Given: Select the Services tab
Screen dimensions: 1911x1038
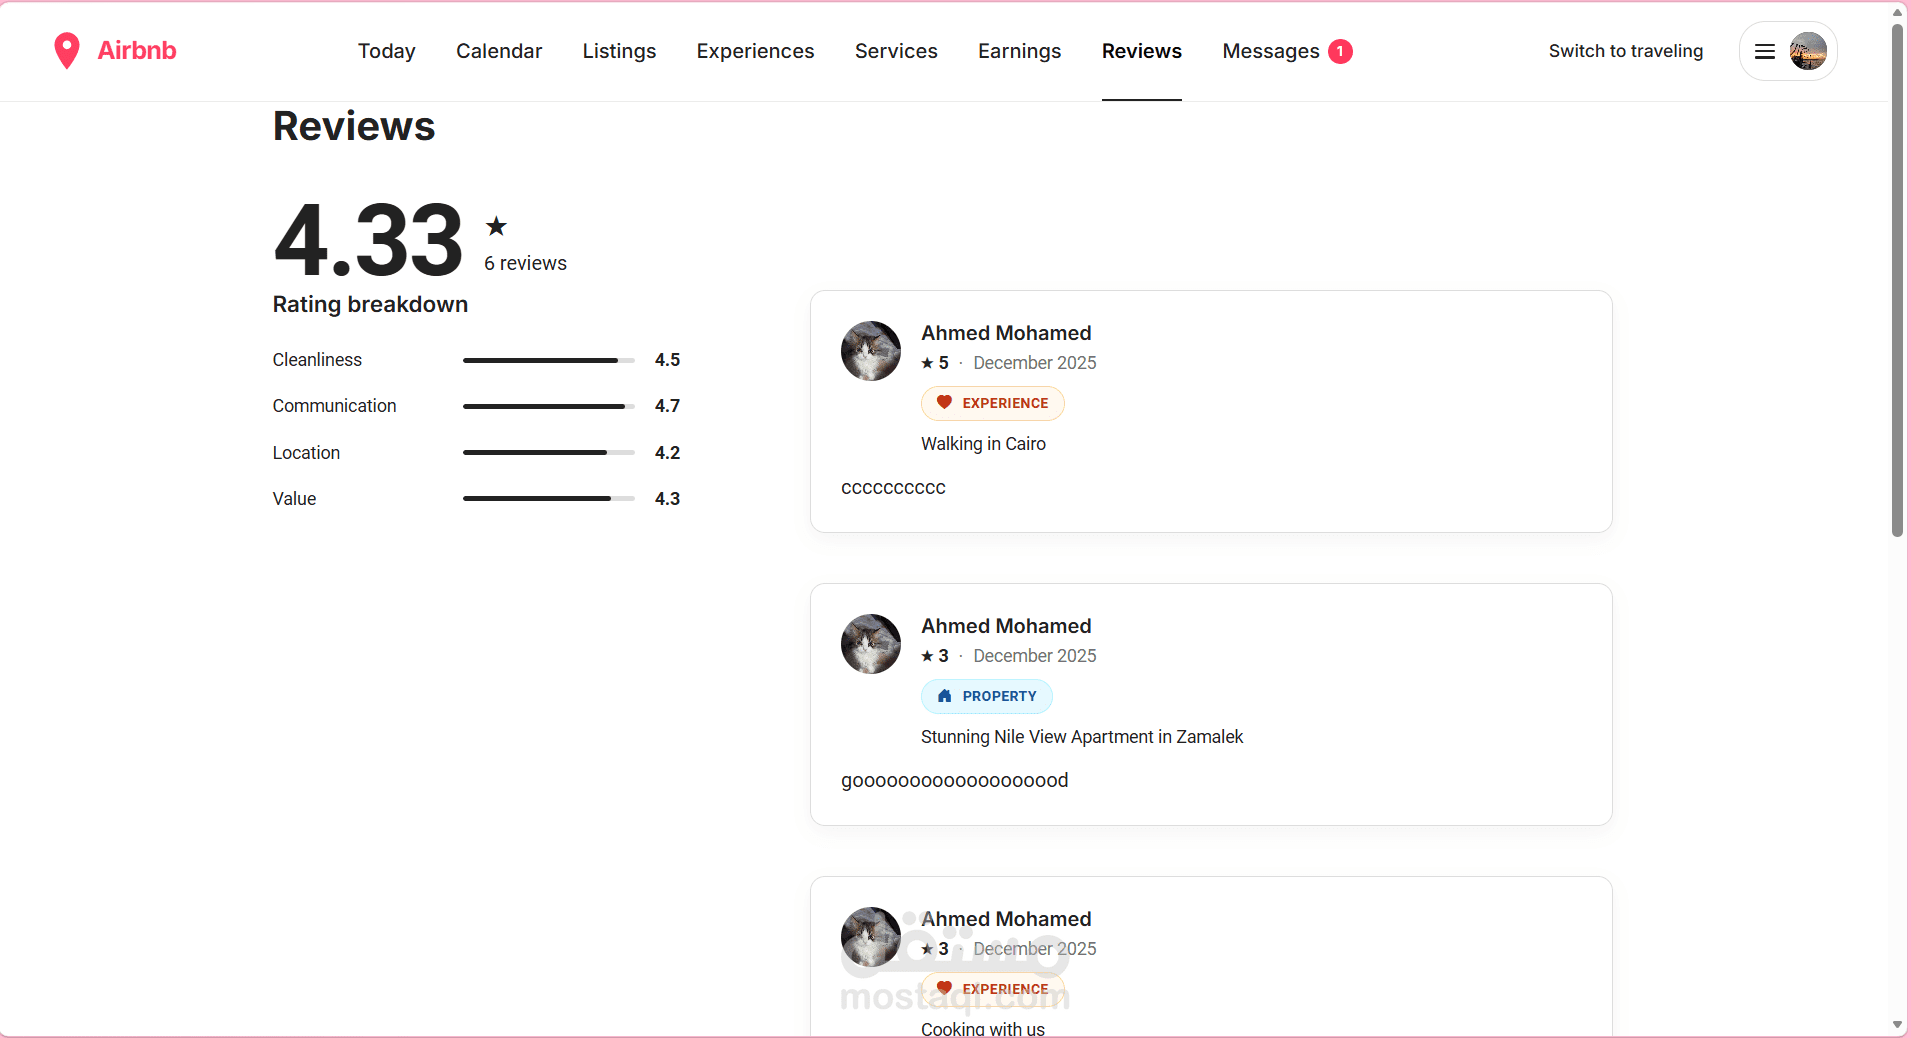Looking at the screenshot, I should pyautogui.click(x=896, y=51).
